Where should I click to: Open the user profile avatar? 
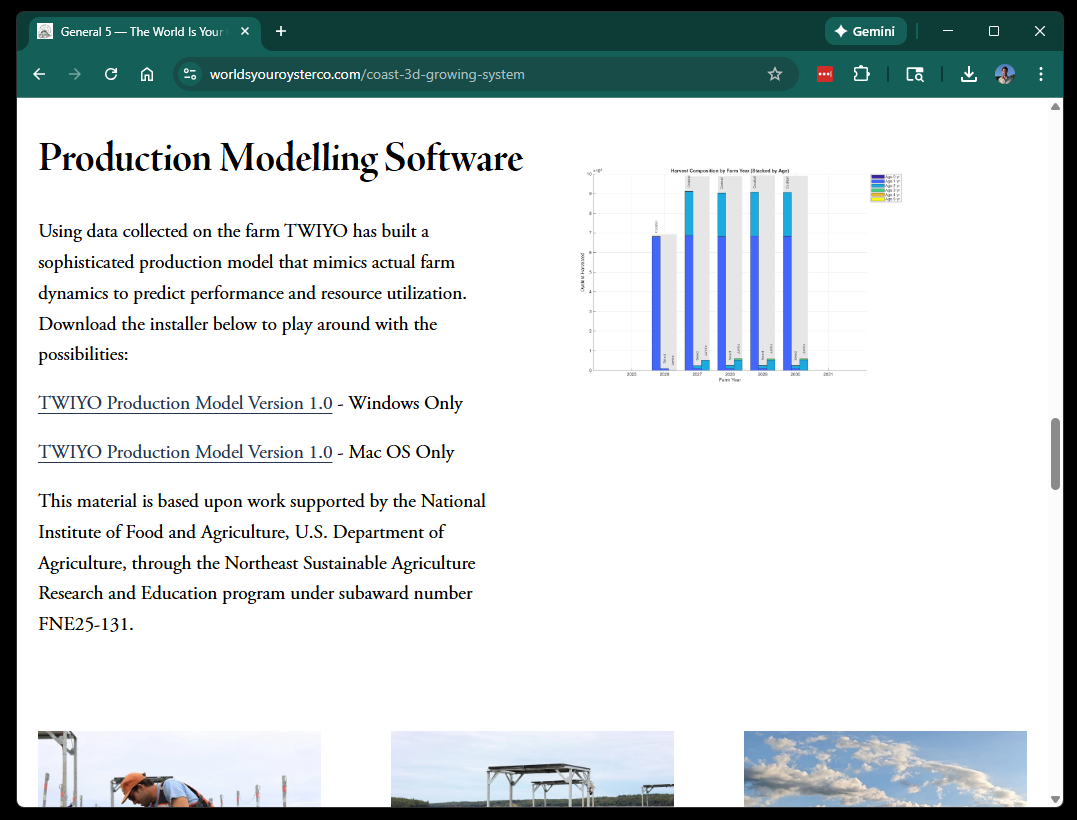[x=1005, y=74]
